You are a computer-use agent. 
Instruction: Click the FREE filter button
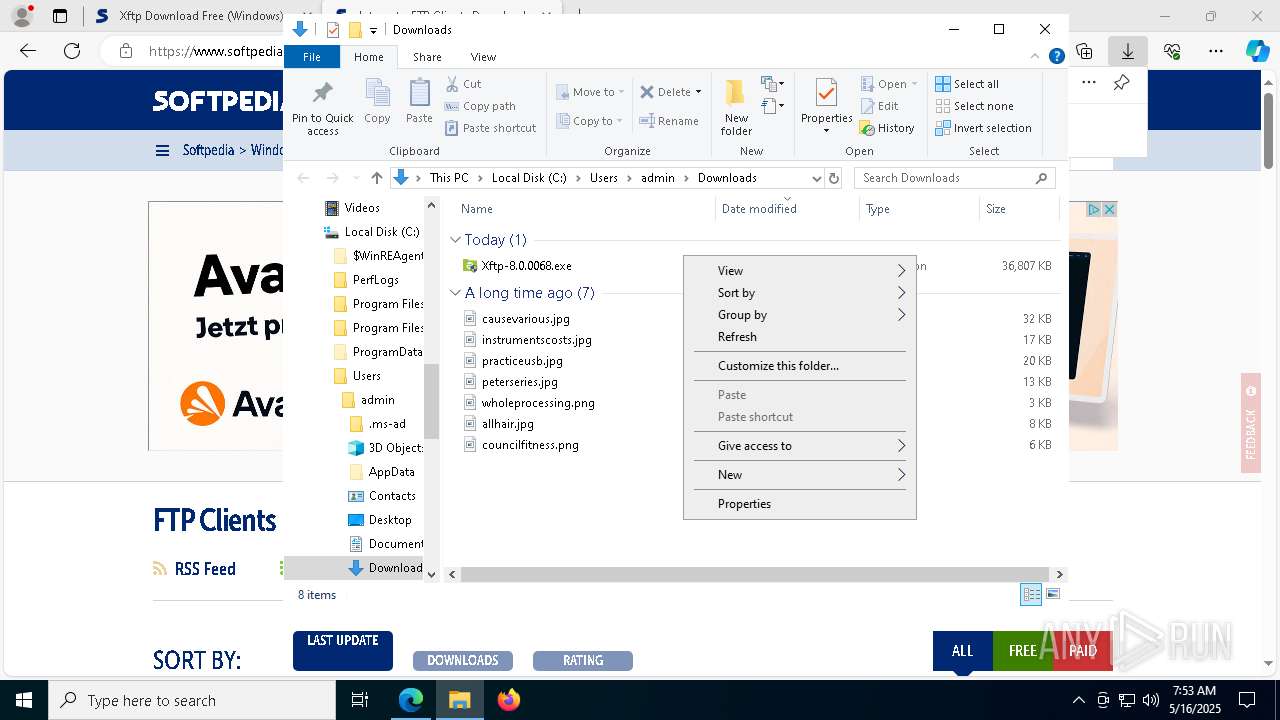1023,651
